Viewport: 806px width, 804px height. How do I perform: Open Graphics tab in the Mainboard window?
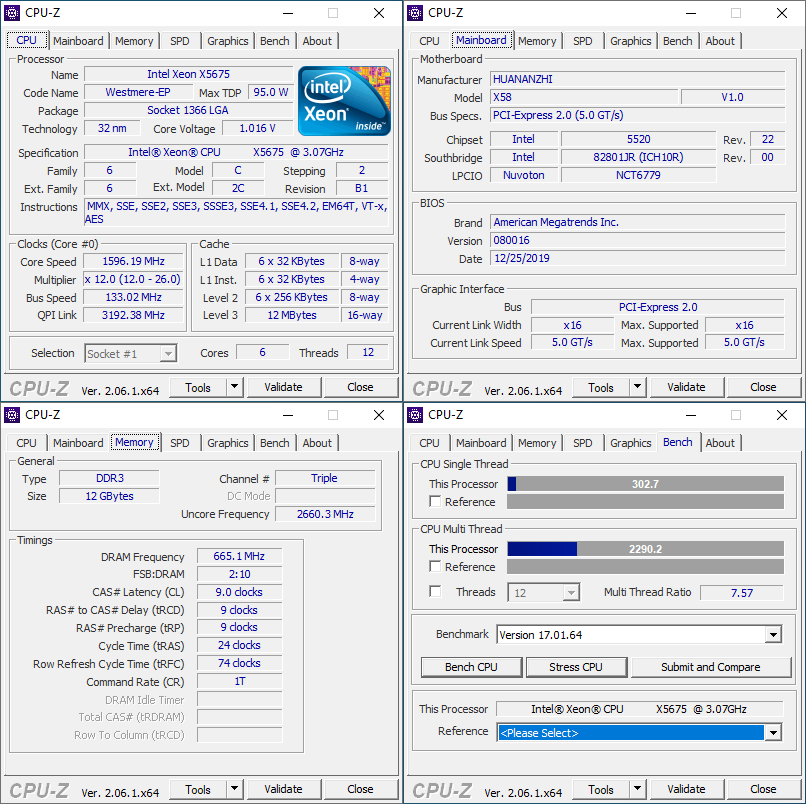(x=630, y=41)
